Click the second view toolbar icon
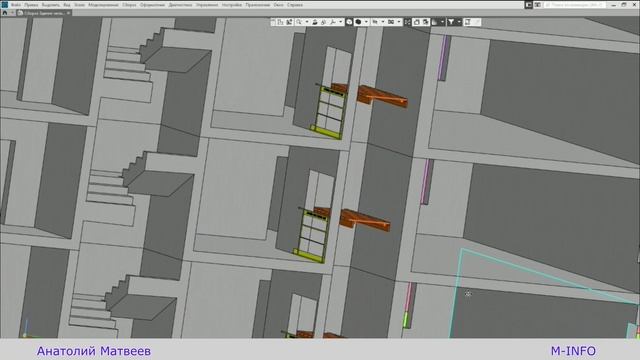The image size is (640, 360). click(280, 22)
